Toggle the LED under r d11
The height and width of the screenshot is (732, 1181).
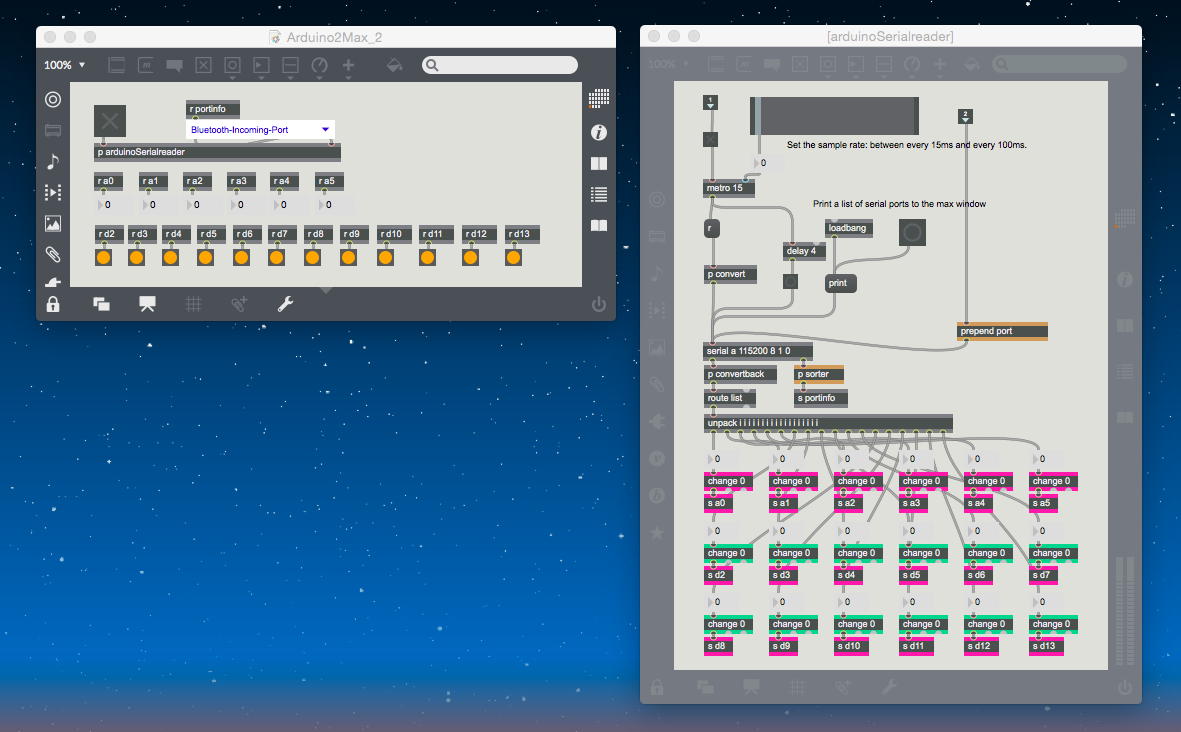click(x=427, y=258)
